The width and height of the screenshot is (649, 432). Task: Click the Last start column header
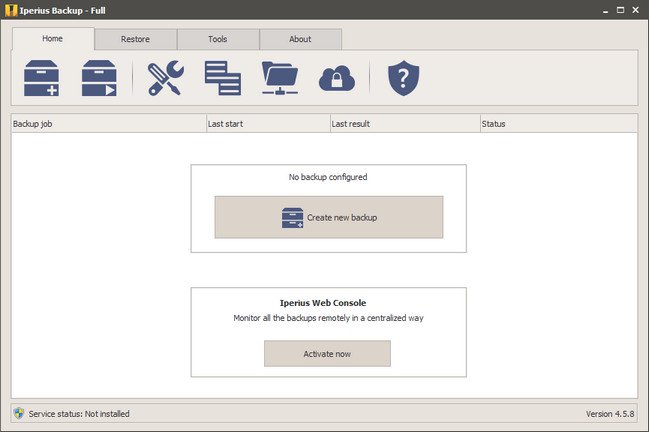click(268, 124)
